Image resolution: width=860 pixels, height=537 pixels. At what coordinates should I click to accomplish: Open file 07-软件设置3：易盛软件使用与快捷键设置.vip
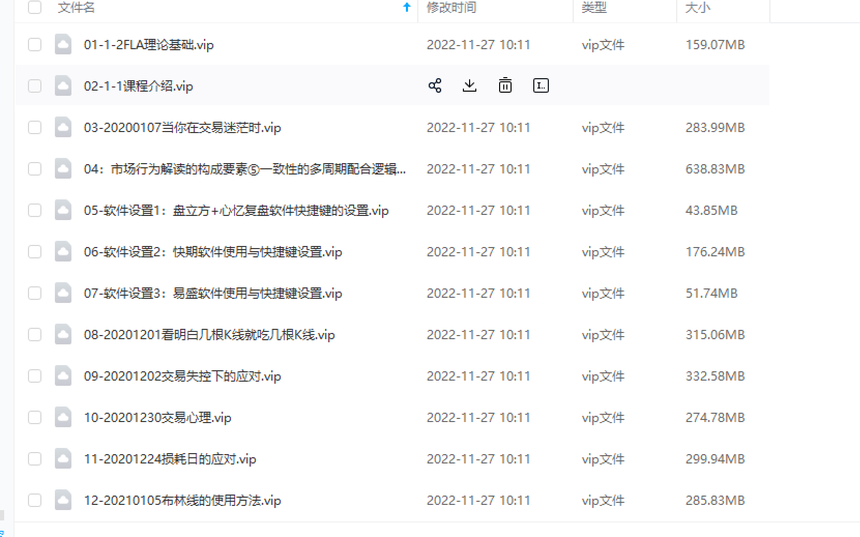tap(213, 293)
